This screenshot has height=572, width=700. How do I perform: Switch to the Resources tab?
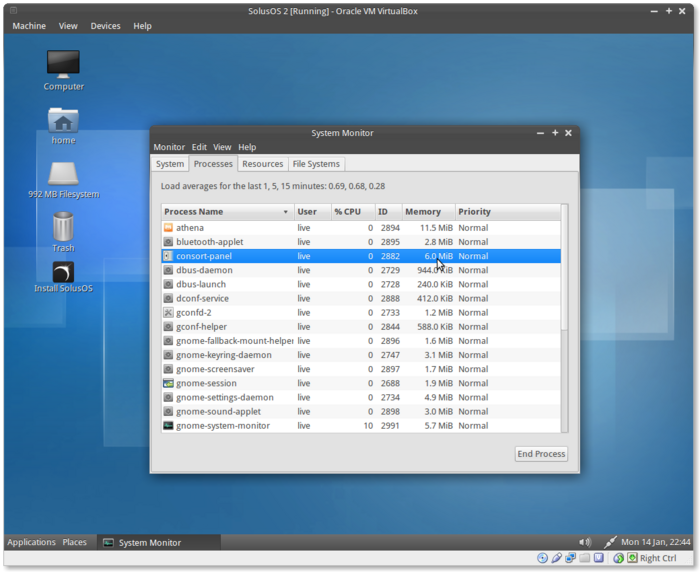pyautogui.click(x=262, y=164)
